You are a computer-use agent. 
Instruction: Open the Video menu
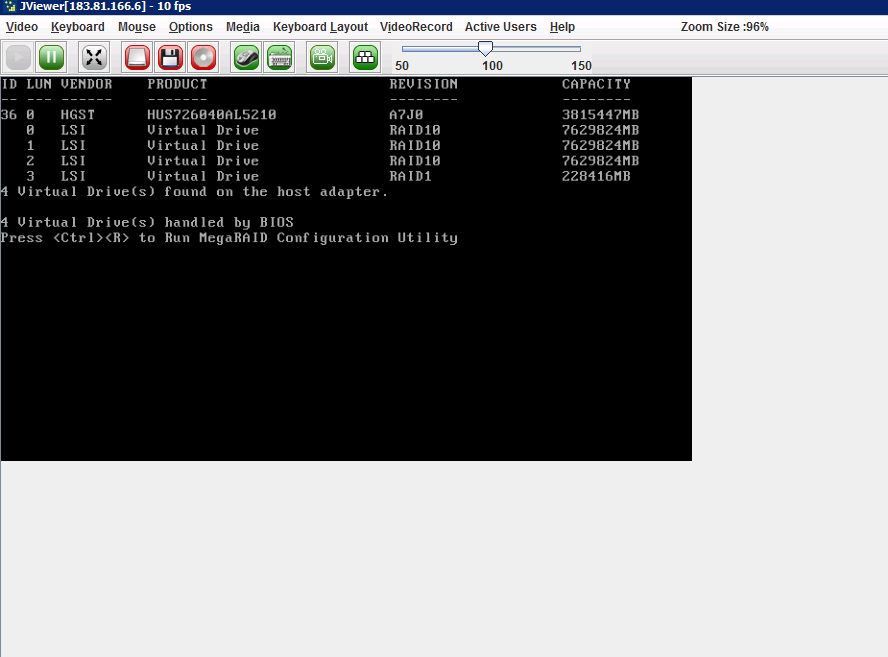coord(22,27)
